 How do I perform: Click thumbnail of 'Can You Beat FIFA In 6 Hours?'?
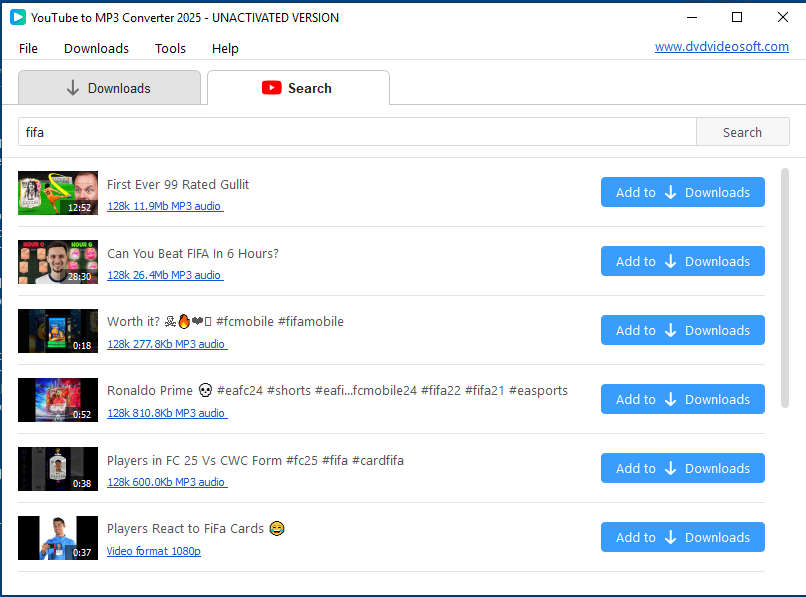click(58, 262)
